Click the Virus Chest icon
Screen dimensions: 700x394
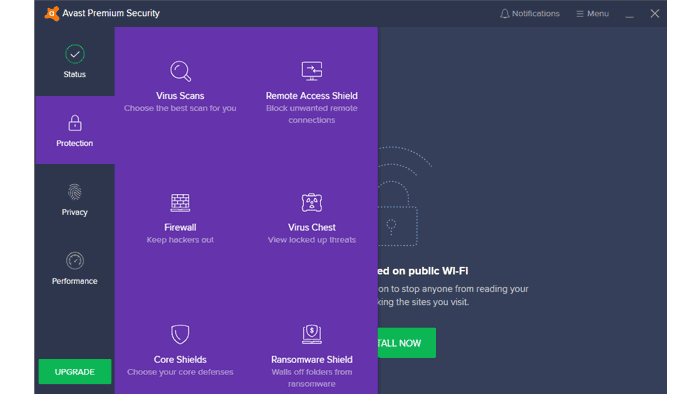(312, 203)
